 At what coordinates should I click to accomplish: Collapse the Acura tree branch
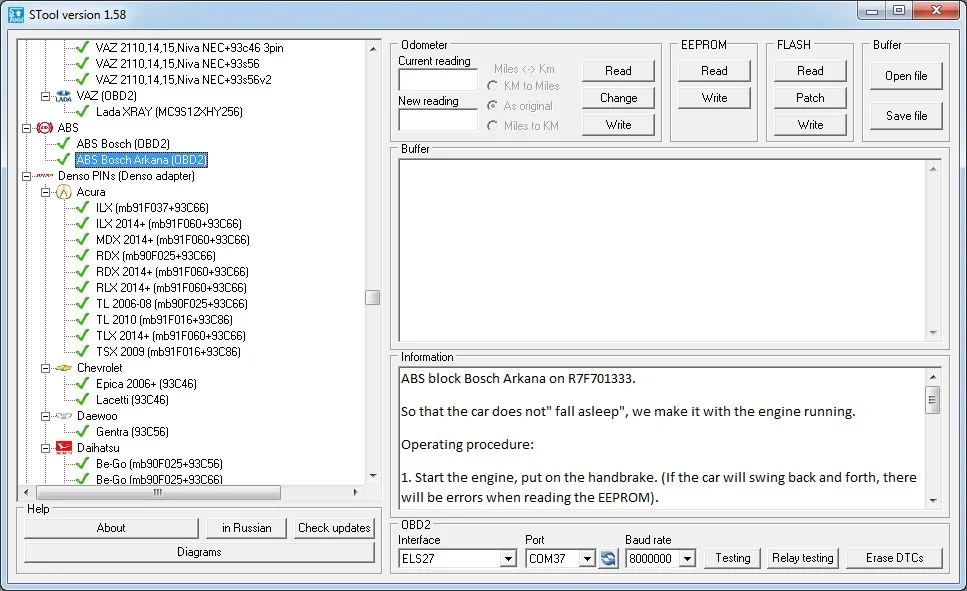pyautogui.click(x=45, y=192)
